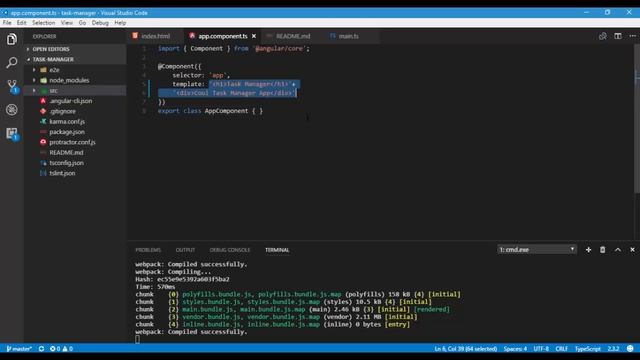Create a new terminal with plus icon
640x360 pixels.
click(x=588, y=250)
